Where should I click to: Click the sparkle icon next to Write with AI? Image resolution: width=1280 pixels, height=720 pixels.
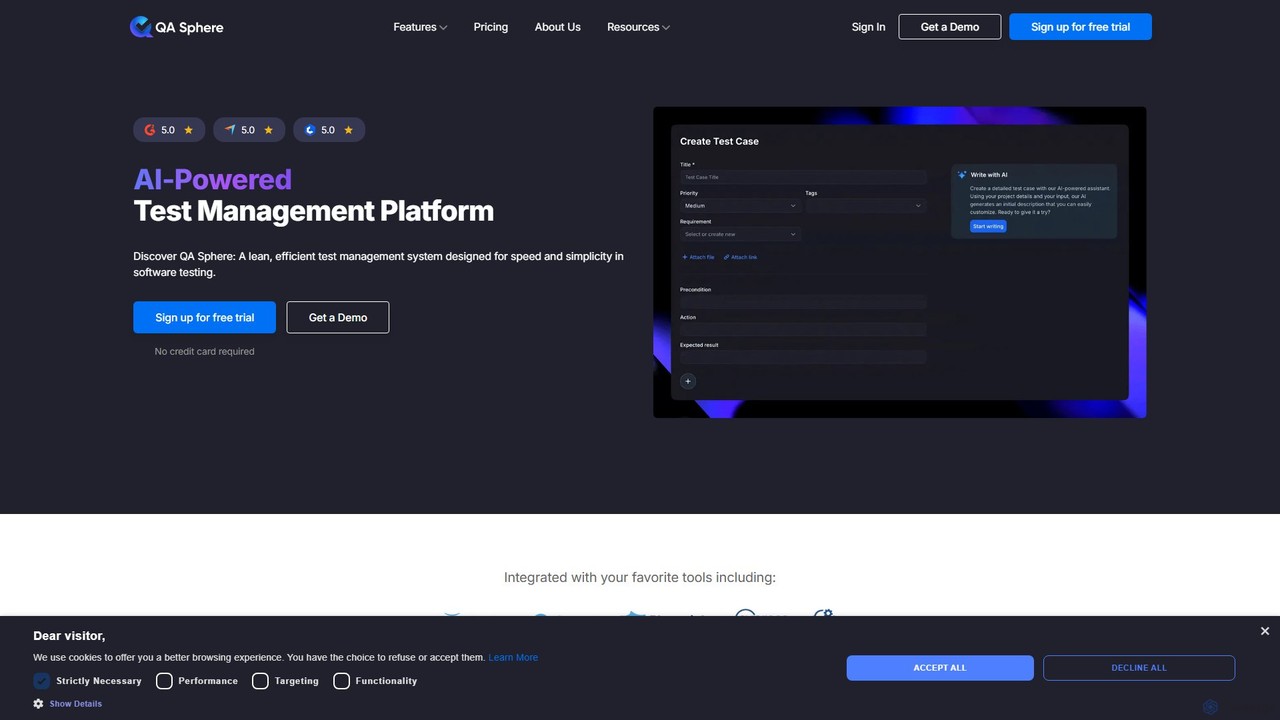pos(962,175)
